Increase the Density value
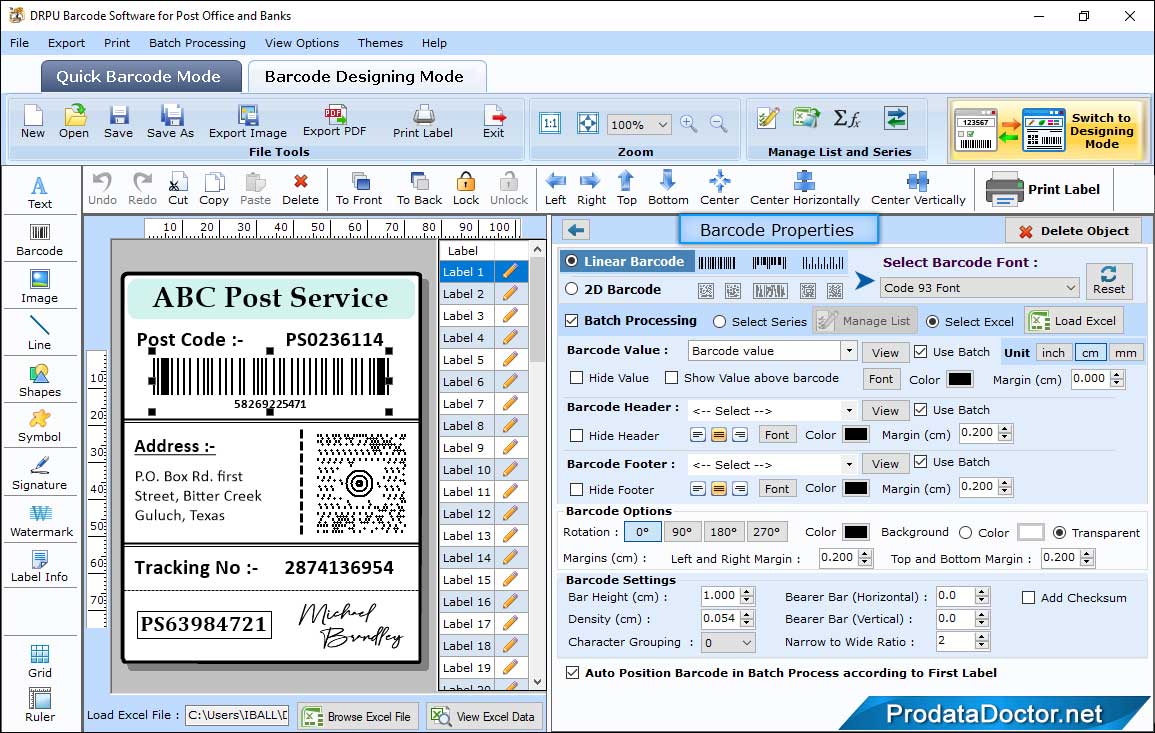Viewport: 1155px width, 733px height. click(748, 614)
